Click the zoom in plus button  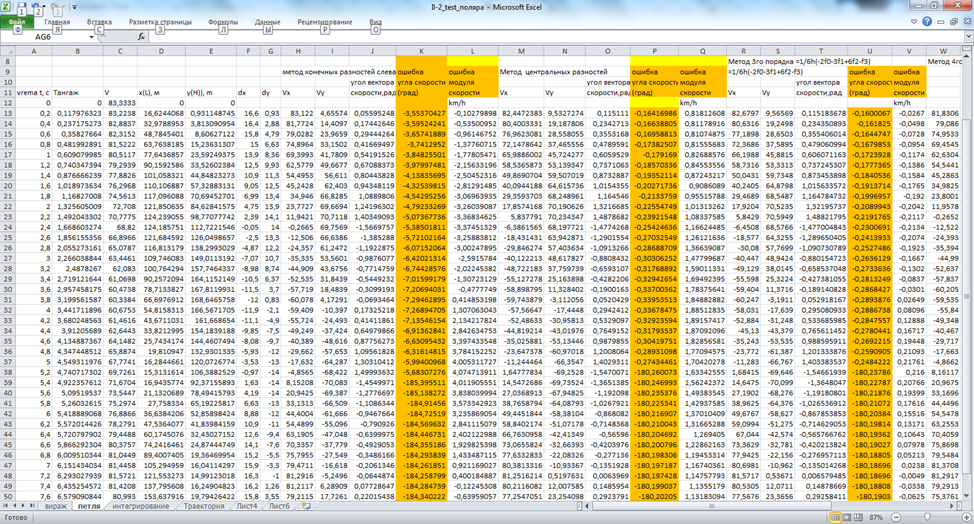pyautogui.click(x=966, y=517)
